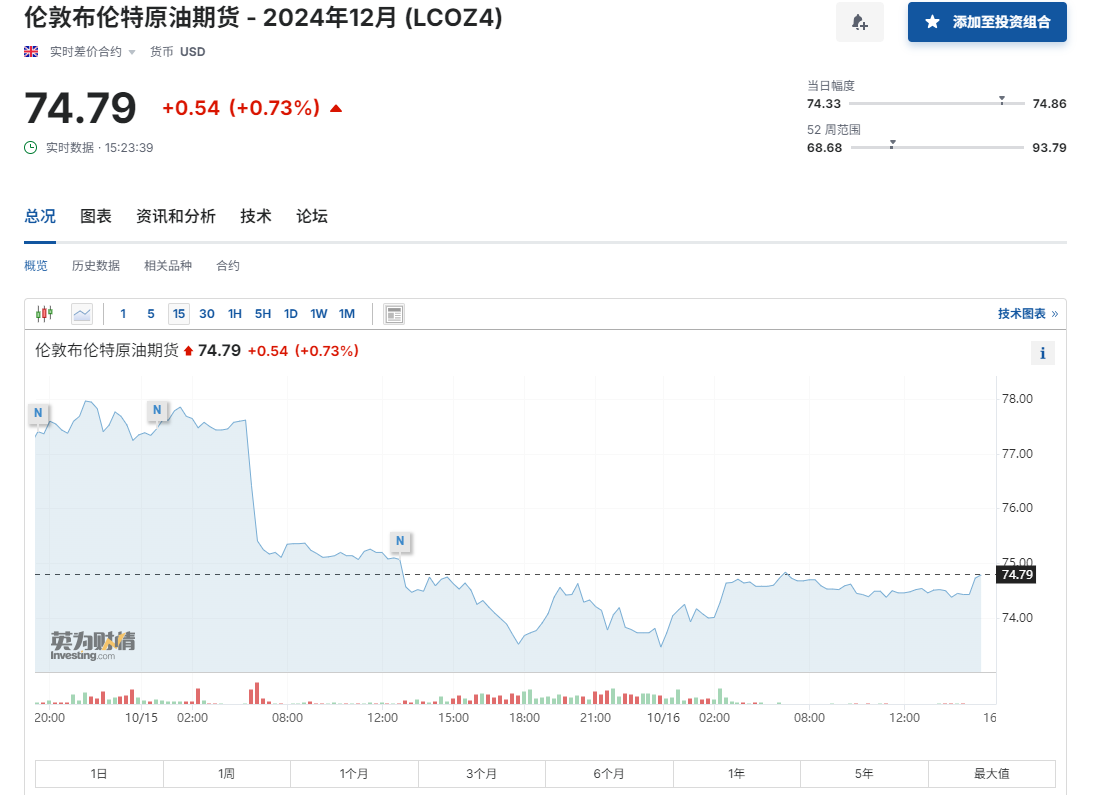This screenshot has height=795, width=1095.
Task: Click the first N news marker on chart
Action: coord(38,412)
